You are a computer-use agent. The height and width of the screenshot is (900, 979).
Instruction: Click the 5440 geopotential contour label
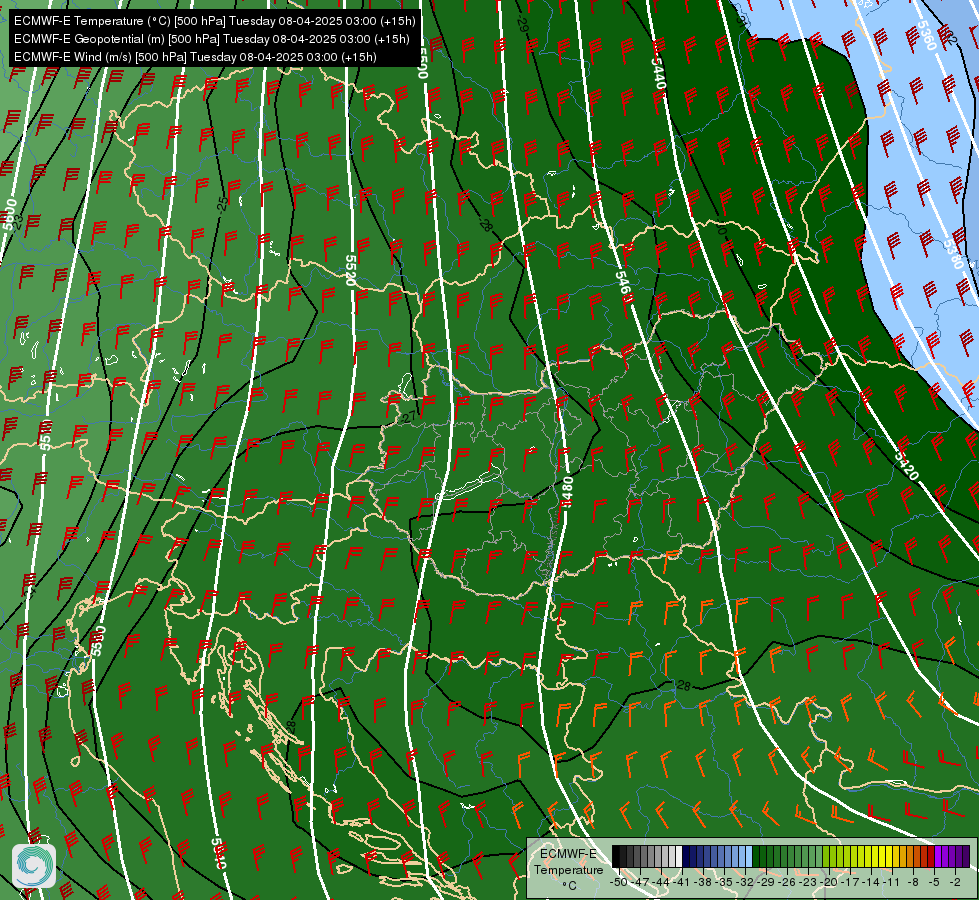point(659,74)
